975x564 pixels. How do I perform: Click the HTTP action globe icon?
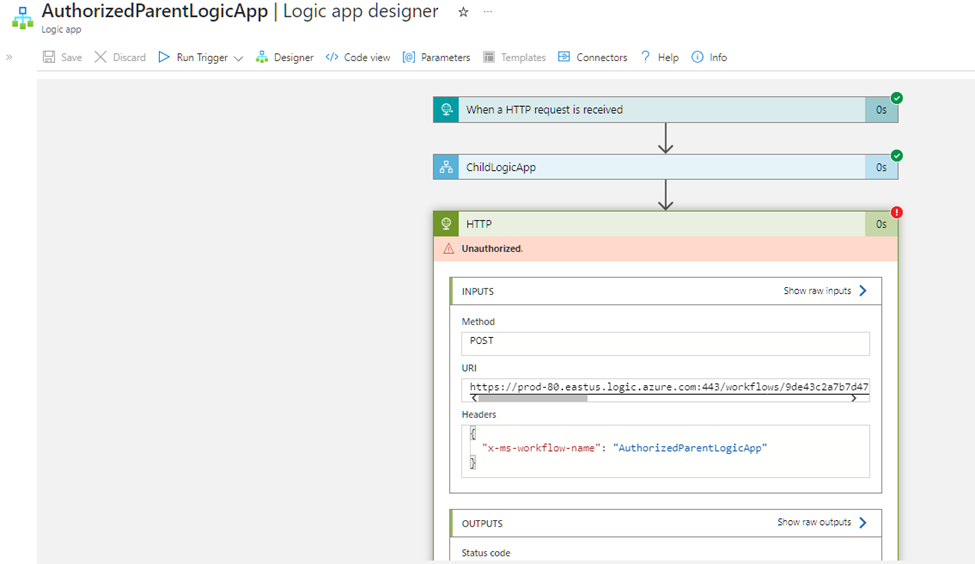click(x=446, y=224)
